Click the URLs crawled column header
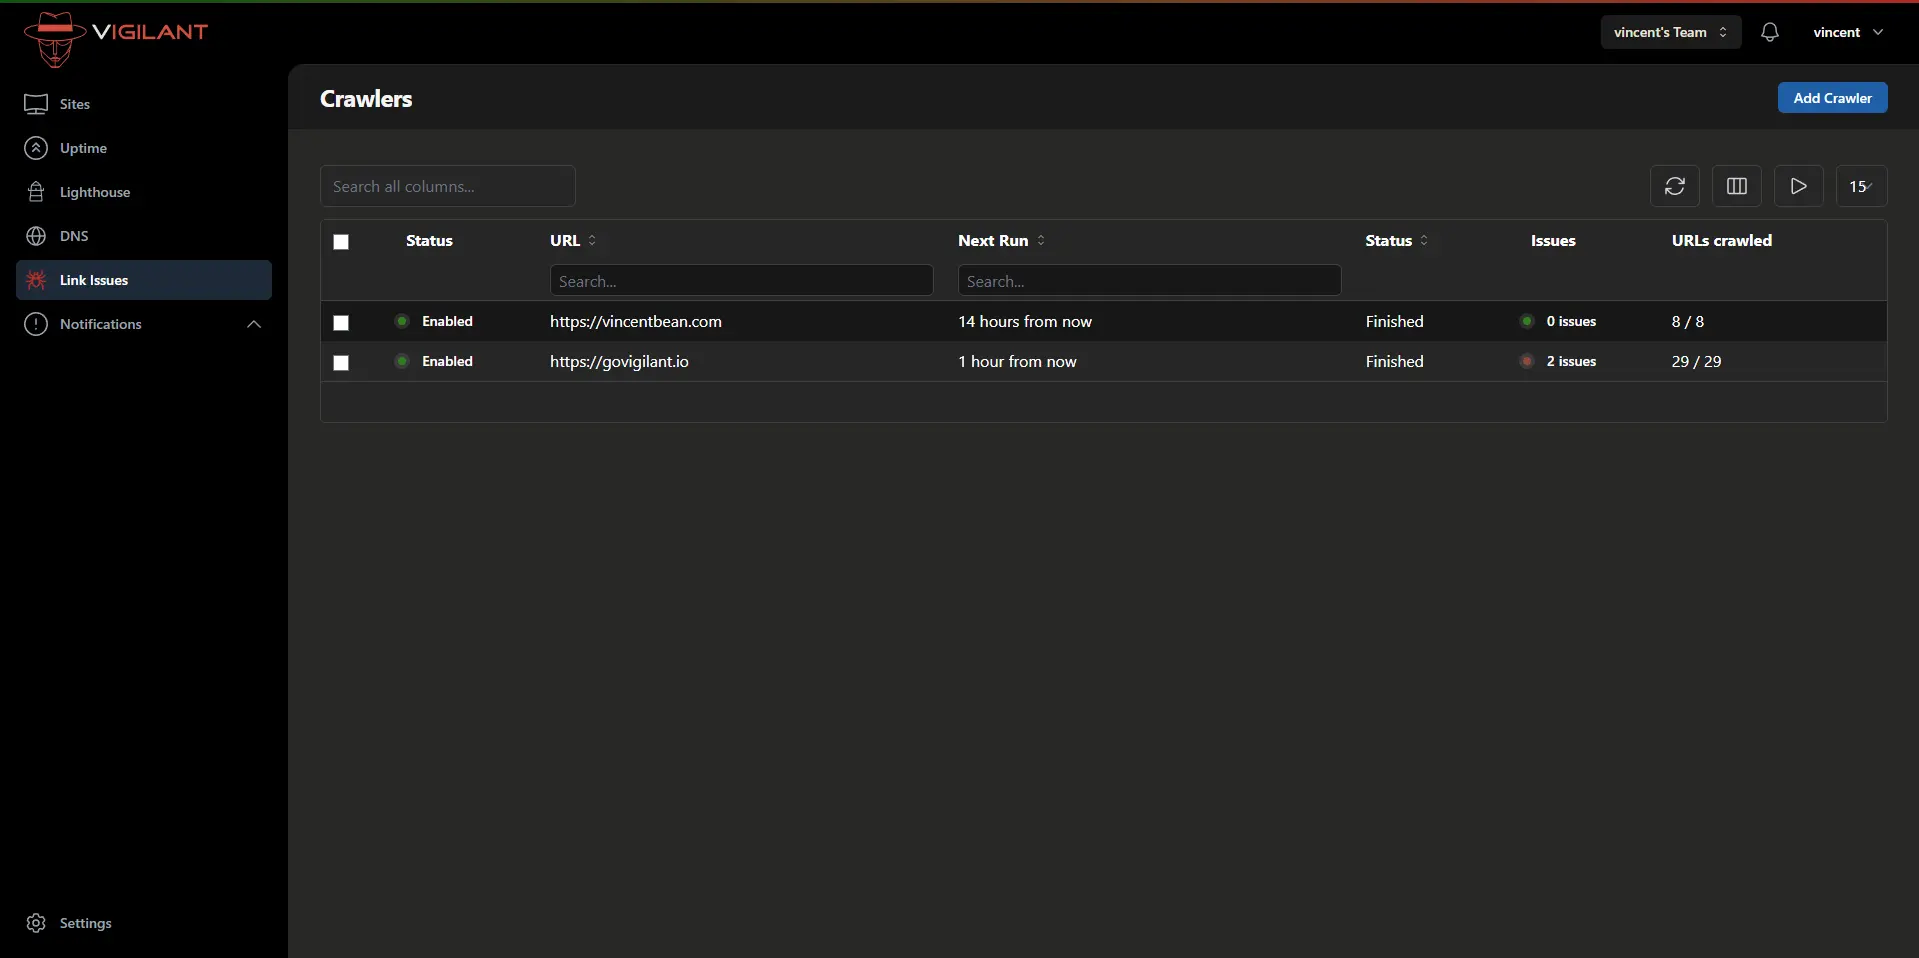 pos(1721,240)
